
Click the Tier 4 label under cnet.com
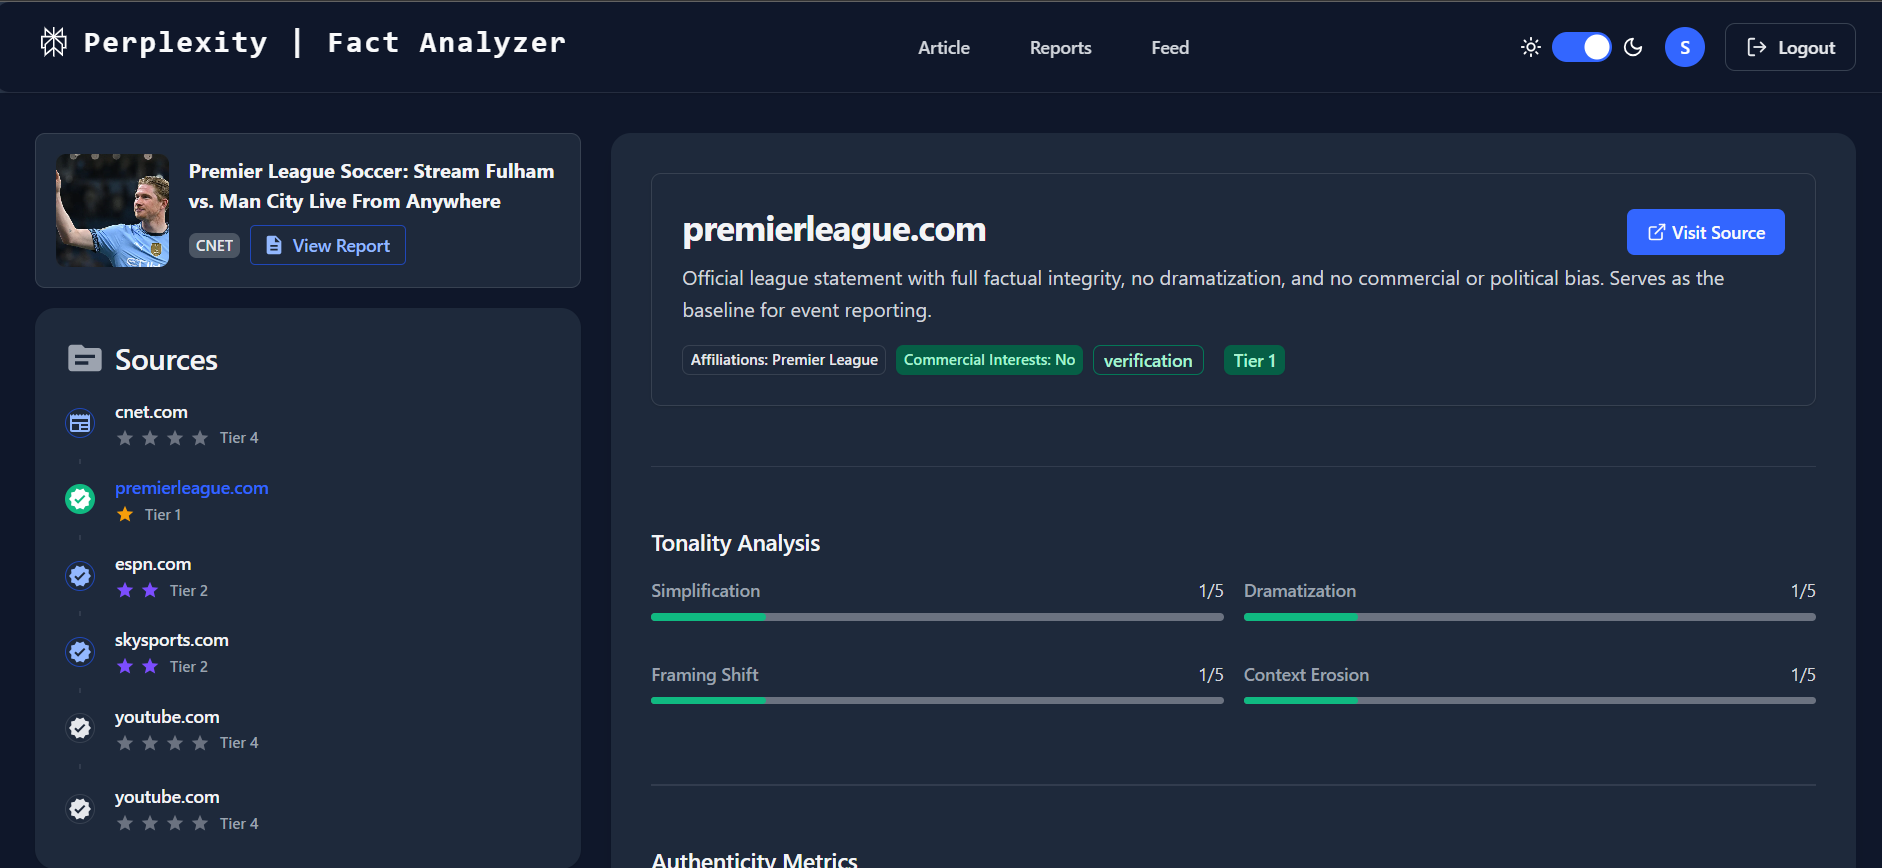(239, 437)
